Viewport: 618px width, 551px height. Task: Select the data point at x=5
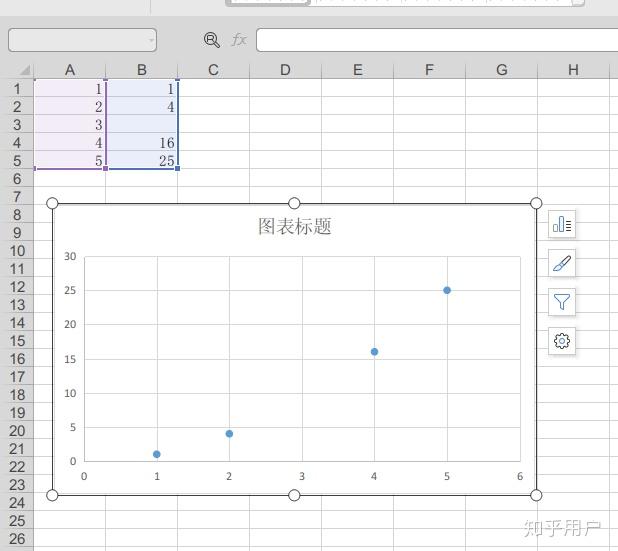coord(447,290)
